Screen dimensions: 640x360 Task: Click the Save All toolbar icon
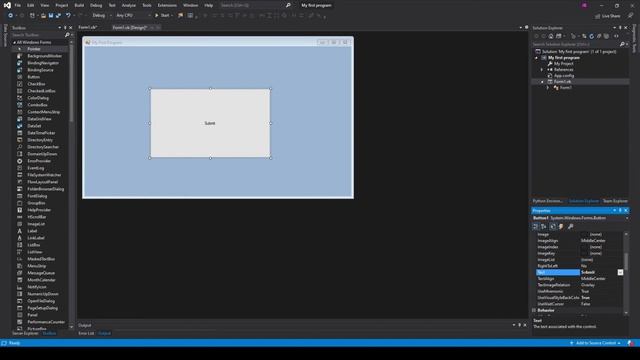(x=58, y=16)
